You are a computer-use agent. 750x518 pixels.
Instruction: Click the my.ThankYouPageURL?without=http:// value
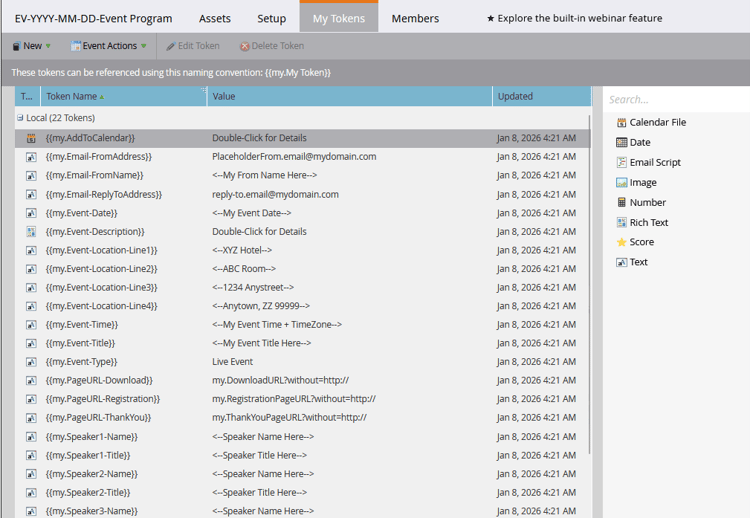pyautogui.click(x=289, y=418)
